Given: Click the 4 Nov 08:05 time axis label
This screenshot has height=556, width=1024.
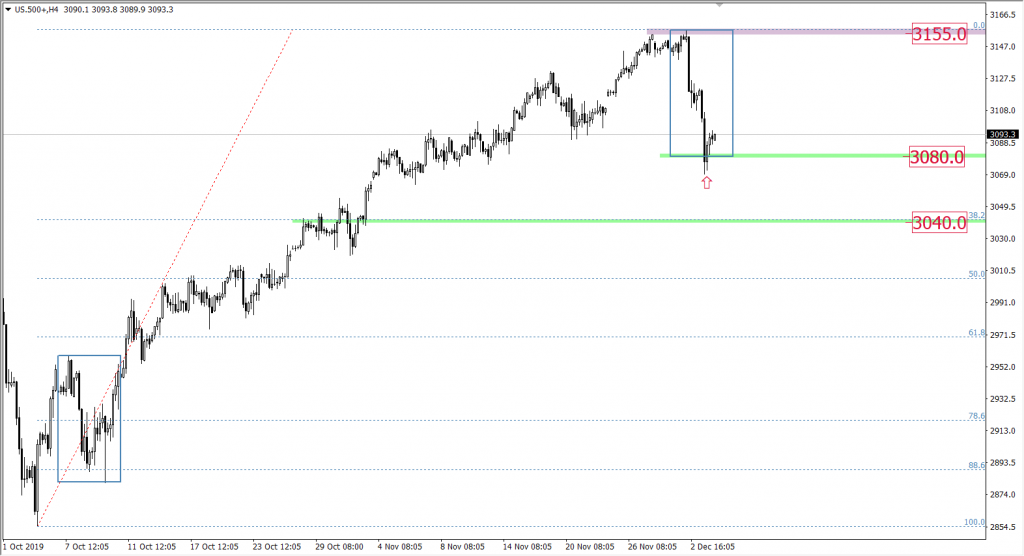Looking at the screenshot, I should click(x=400, y=546).
